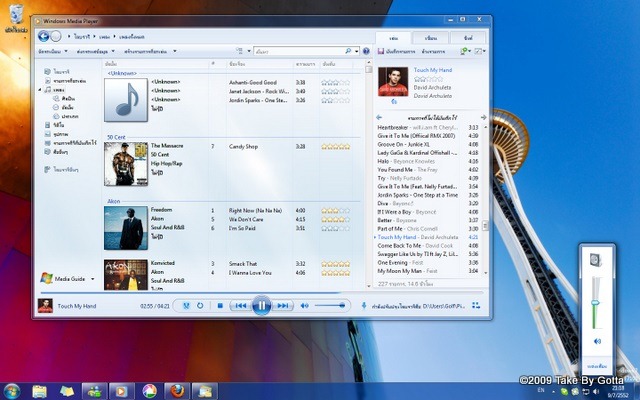Screen dimensions: 640x400
Task: Click the small blue icon under album art
Action: coord(394,102)
